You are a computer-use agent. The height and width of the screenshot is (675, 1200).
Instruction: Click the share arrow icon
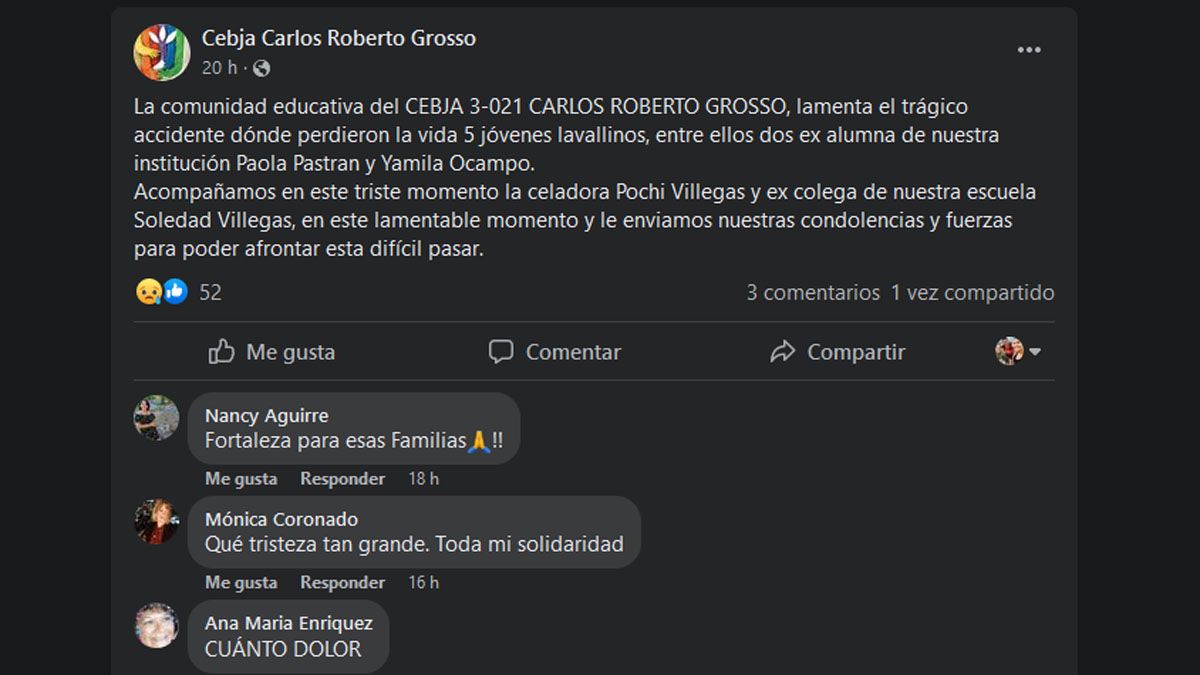pyautogui.click(x=782, y=352)
